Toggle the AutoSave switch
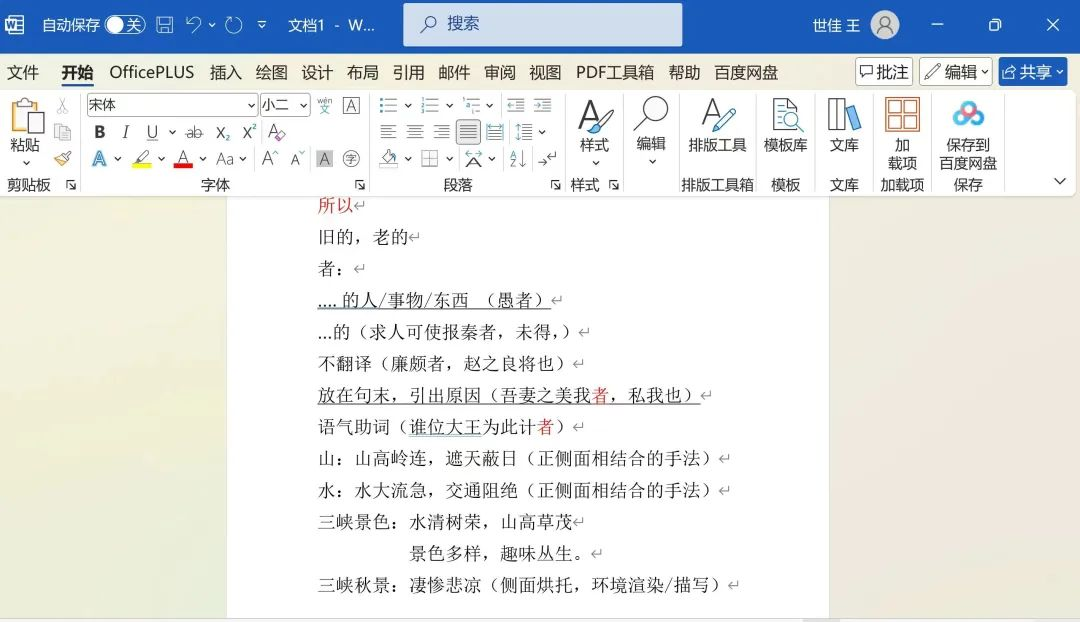This screenshot has height=622, width=1080. tap(125, 25)
